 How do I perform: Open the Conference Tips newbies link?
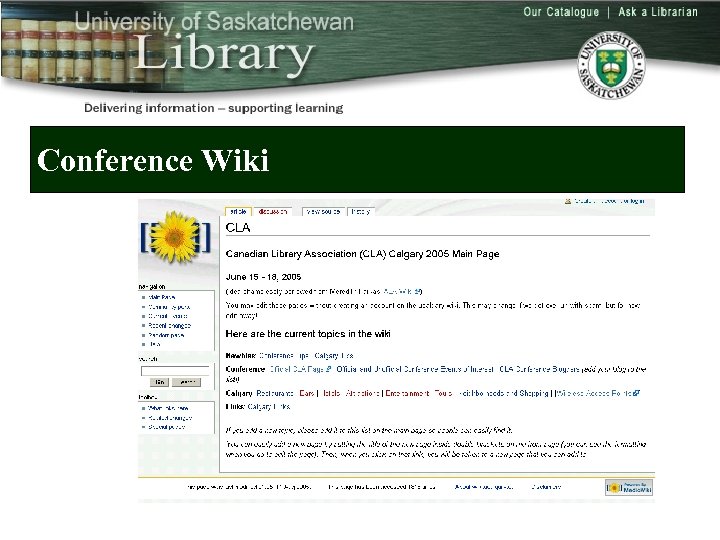pos(284,355)
